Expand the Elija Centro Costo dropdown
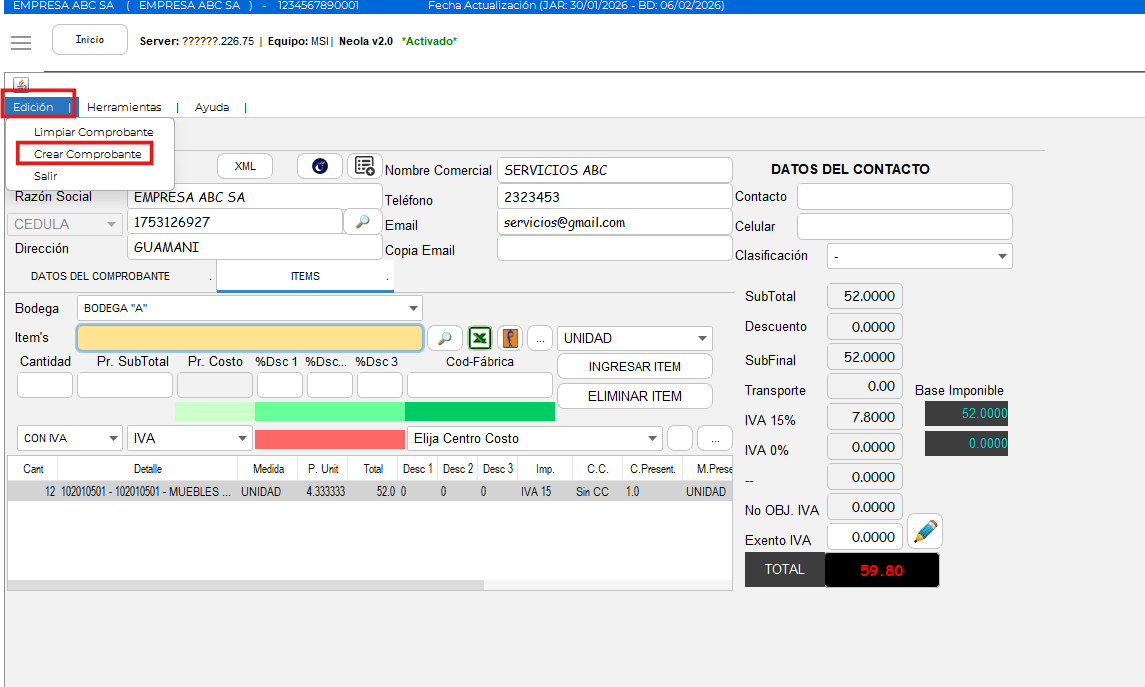Viewport: 1145px width, 687px height. click(652, 438)
